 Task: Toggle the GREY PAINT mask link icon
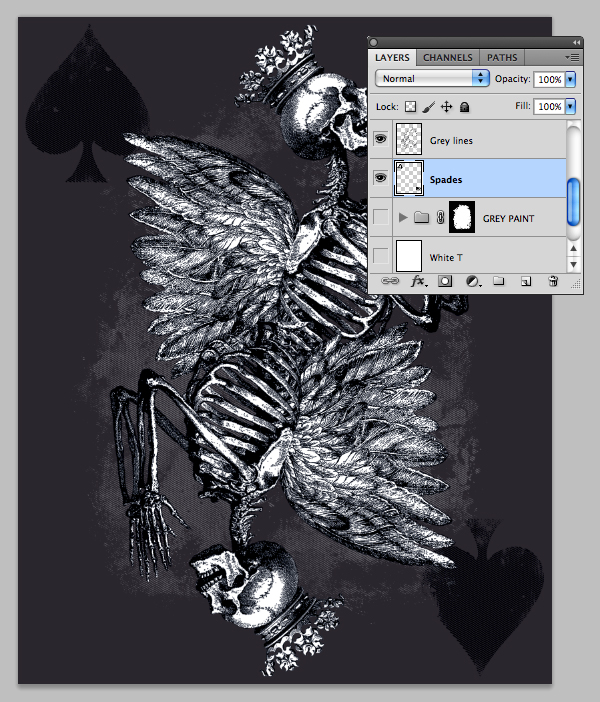click(x=440, y=218)
